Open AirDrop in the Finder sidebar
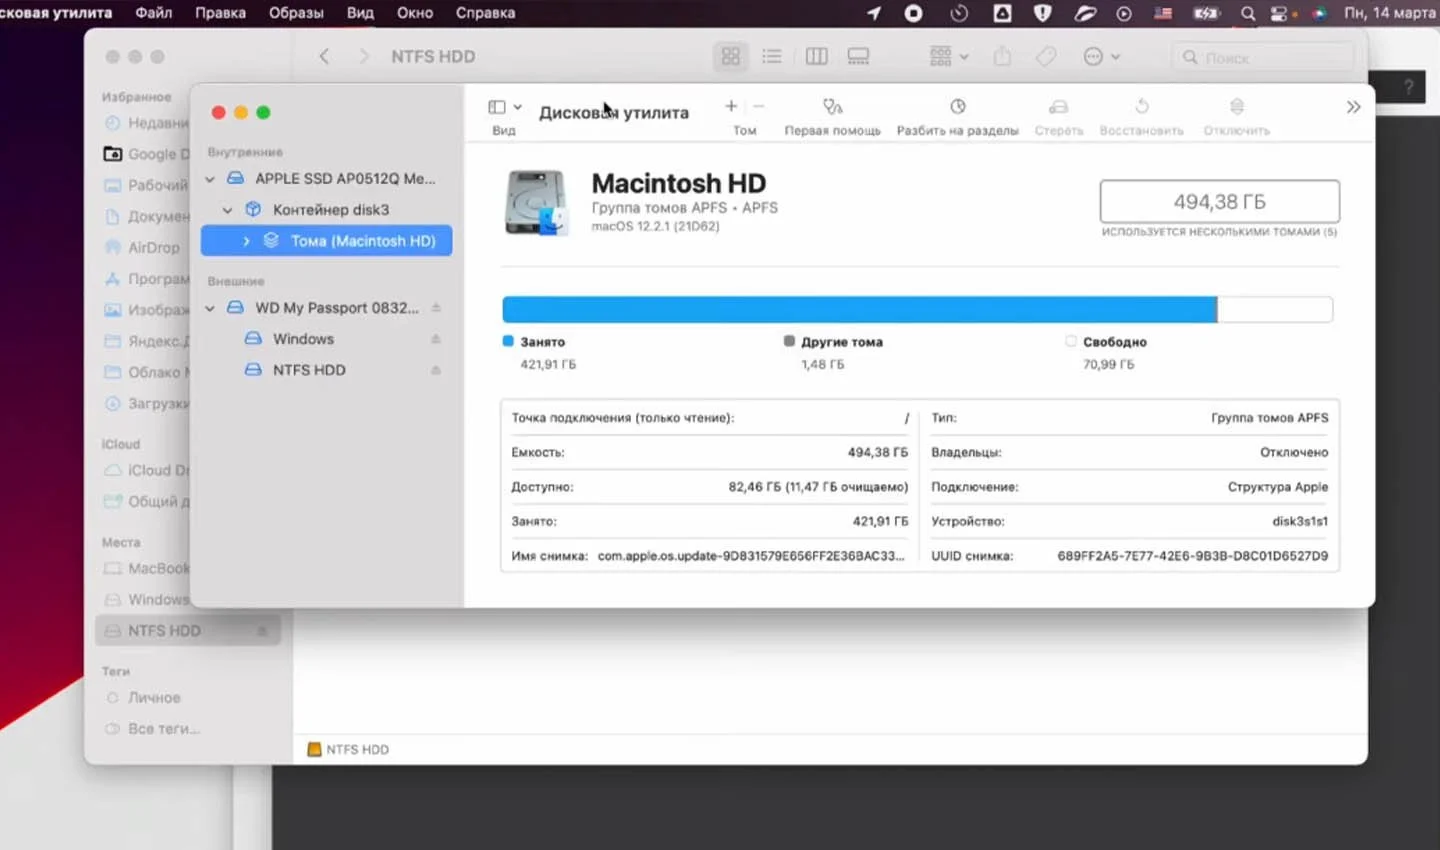The image size is (1440, 850). click(145, 247)
